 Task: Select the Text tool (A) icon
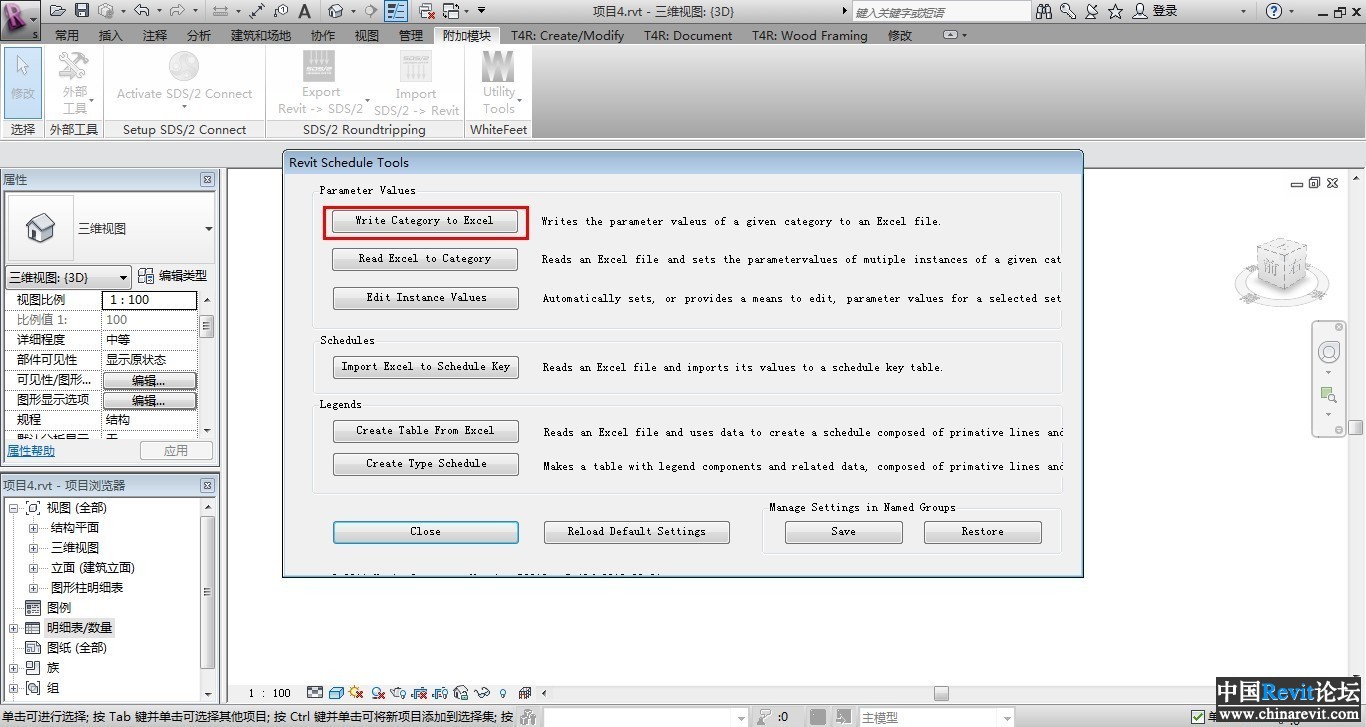(304, 11)
